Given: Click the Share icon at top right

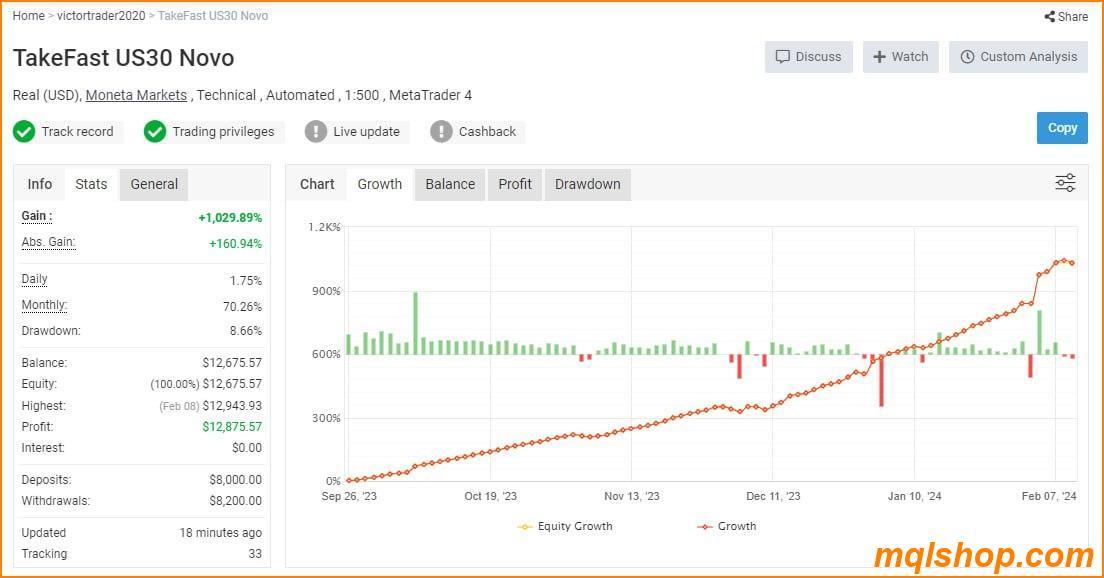Looking at the screenshot, I should 1049,17.
